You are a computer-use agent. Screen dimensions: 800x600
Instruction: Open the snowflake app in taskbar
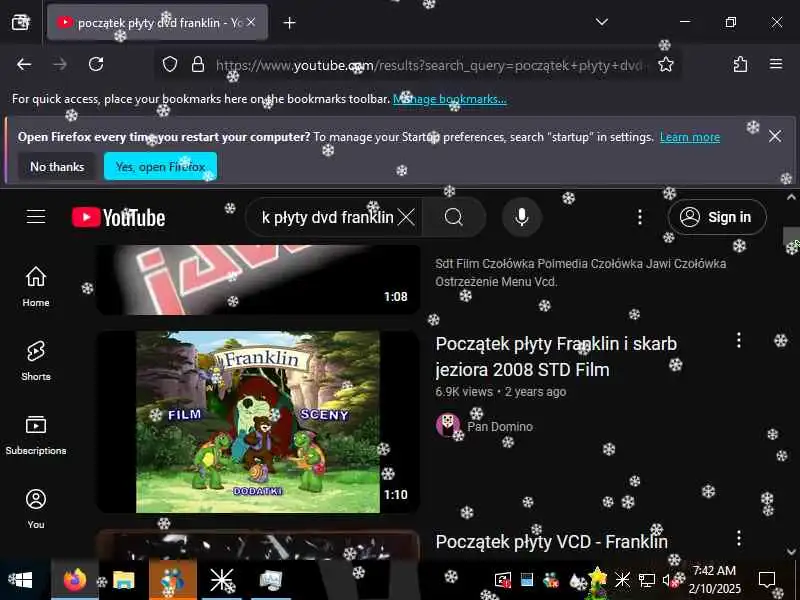(221, 580)
